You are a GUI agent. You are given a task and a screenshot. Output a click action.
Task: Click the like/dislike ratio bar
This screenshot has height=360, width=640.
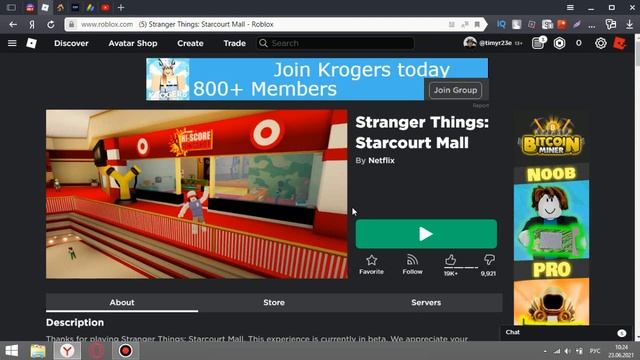click(461, 268)
